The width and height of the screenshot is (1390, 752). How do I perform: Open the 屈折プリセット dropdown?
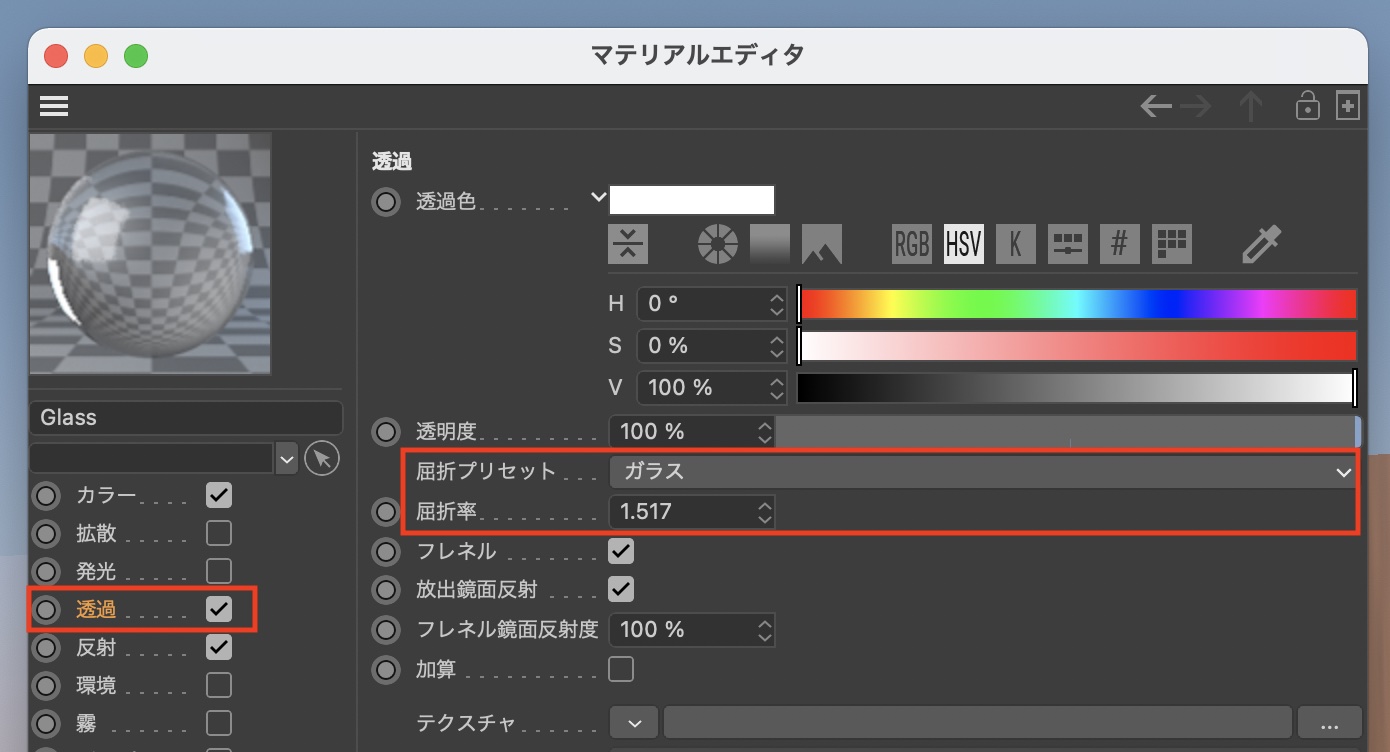click(982, 472)
